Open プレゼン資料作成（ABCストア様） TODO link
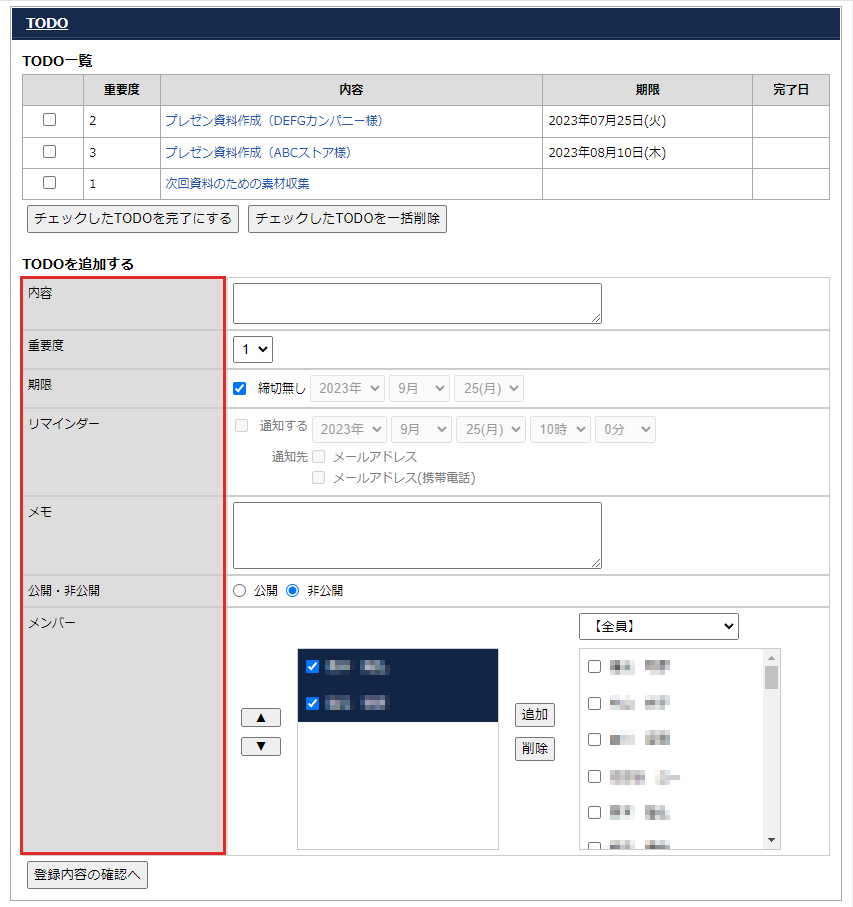 [258, 152]
